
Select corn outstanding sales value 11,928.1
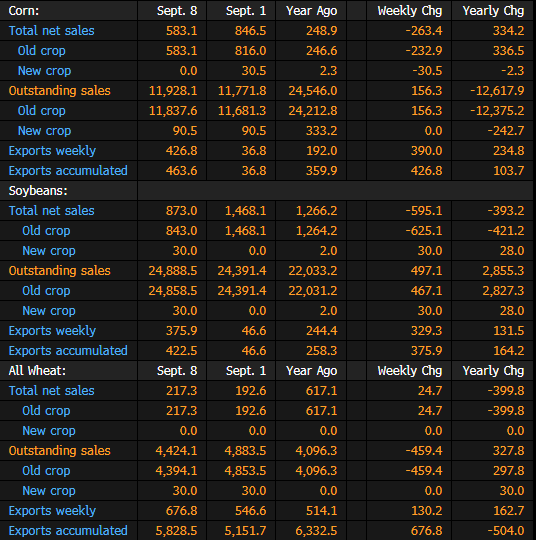click(x=173, y=91)
